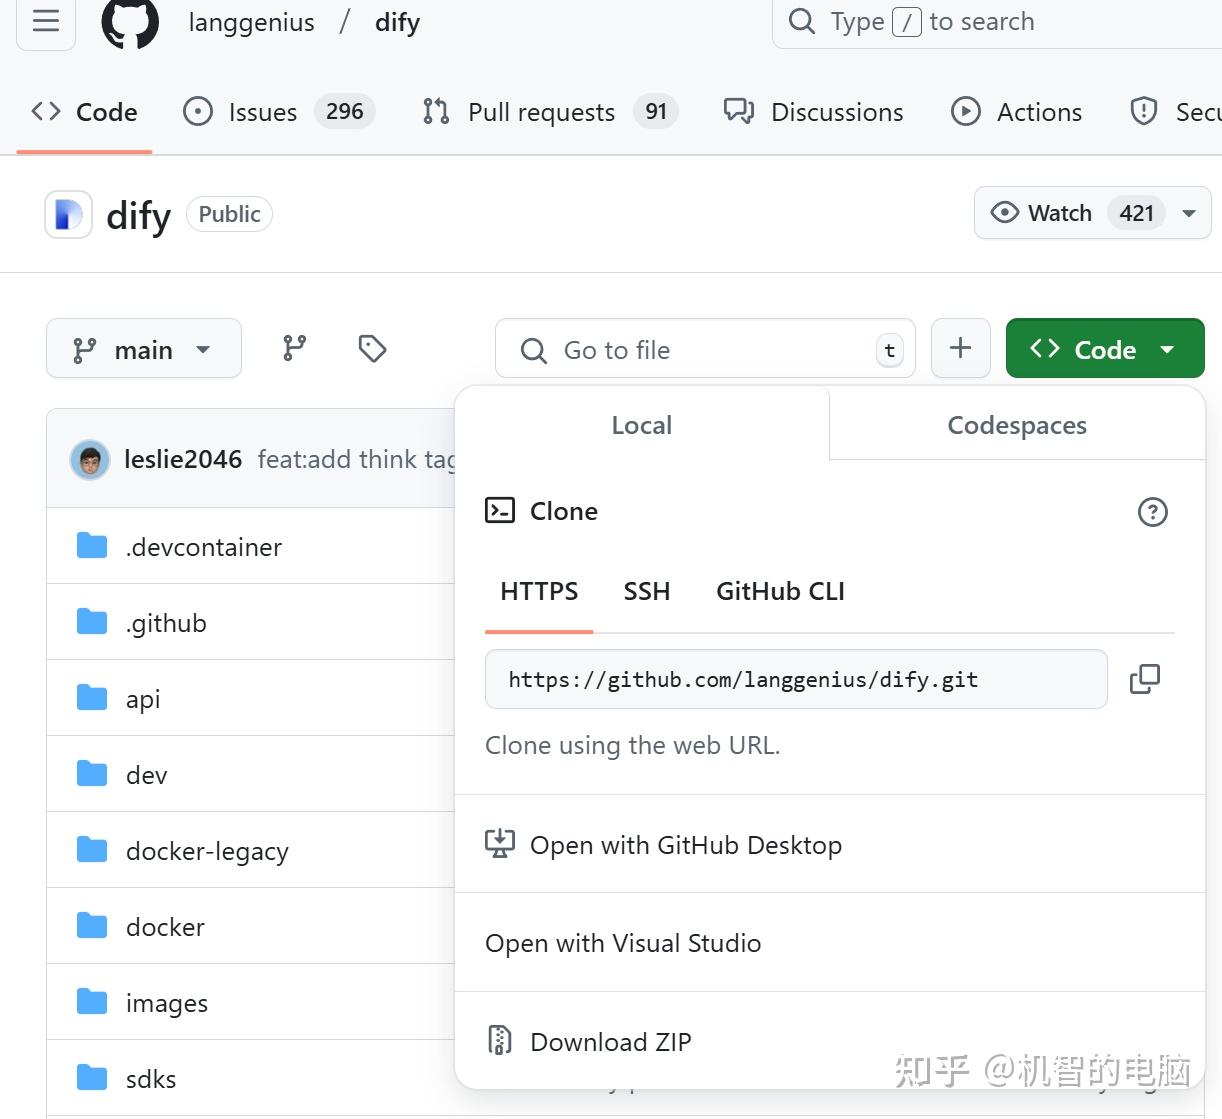Image resolution: width=1222 pixels, height=1119 pixels.
Task: Open the Issues tab
Action: tap(279, 112)
